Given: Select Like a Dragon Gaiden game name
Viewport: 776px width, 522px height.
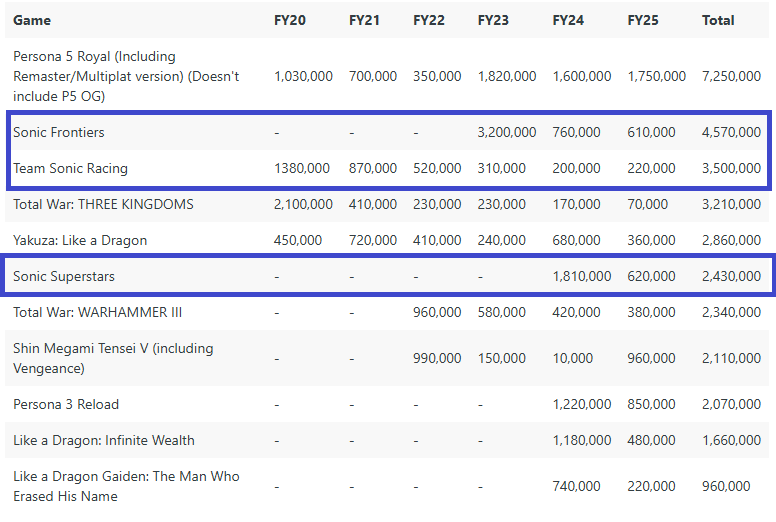Looking at the screenshot, I should coord(126,486).
